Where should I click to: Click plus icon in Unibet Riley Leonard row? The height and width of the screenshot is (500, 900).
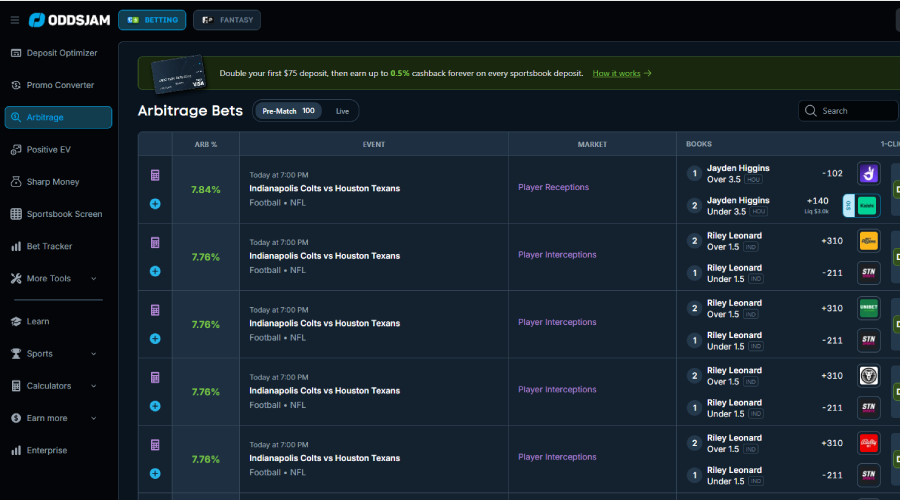155,339
